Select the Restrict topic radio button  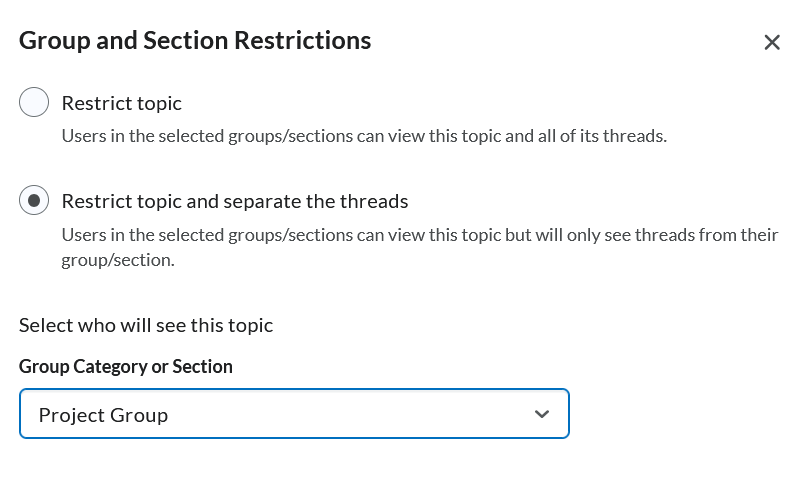click(34, 103)
